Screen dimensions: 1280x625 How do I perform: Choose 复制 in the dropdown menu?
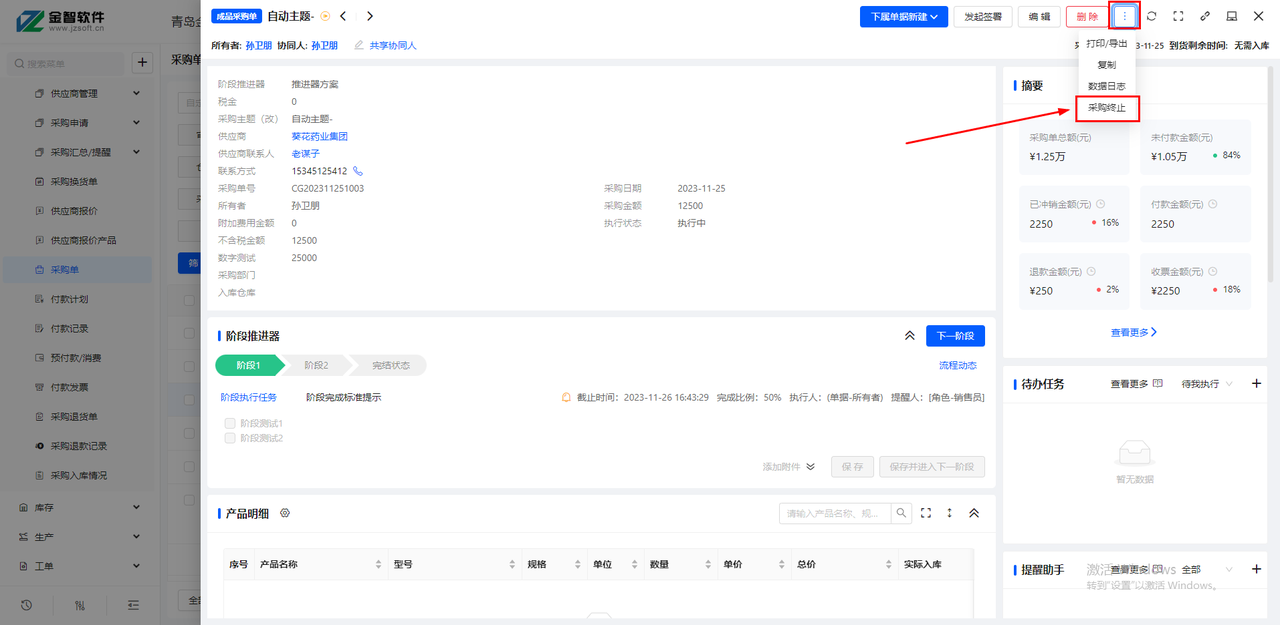click(x=1107, y=65)
